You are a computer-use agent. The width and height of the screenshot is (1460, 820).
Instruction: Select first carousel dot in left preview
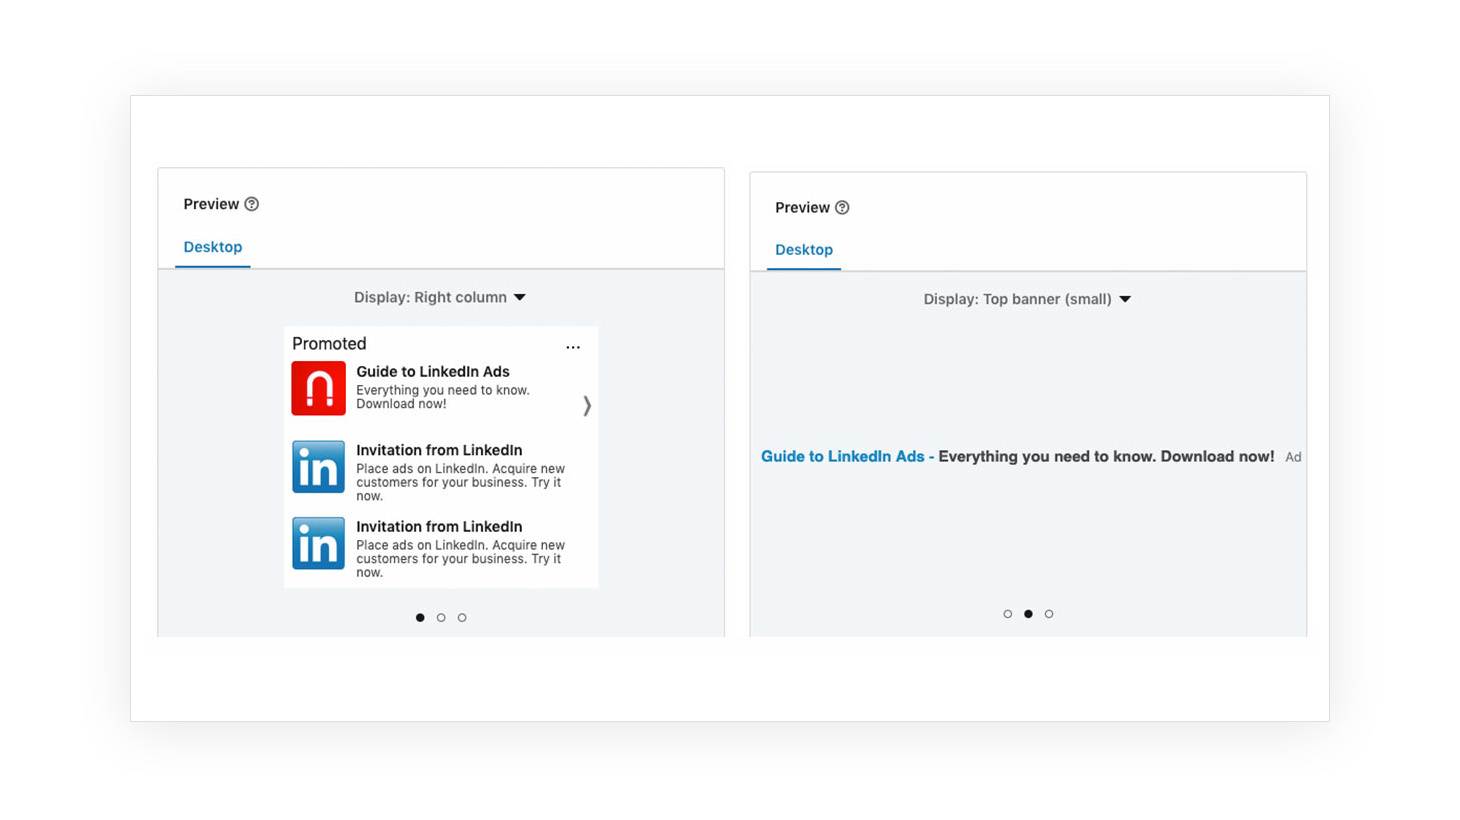[420, 618]
